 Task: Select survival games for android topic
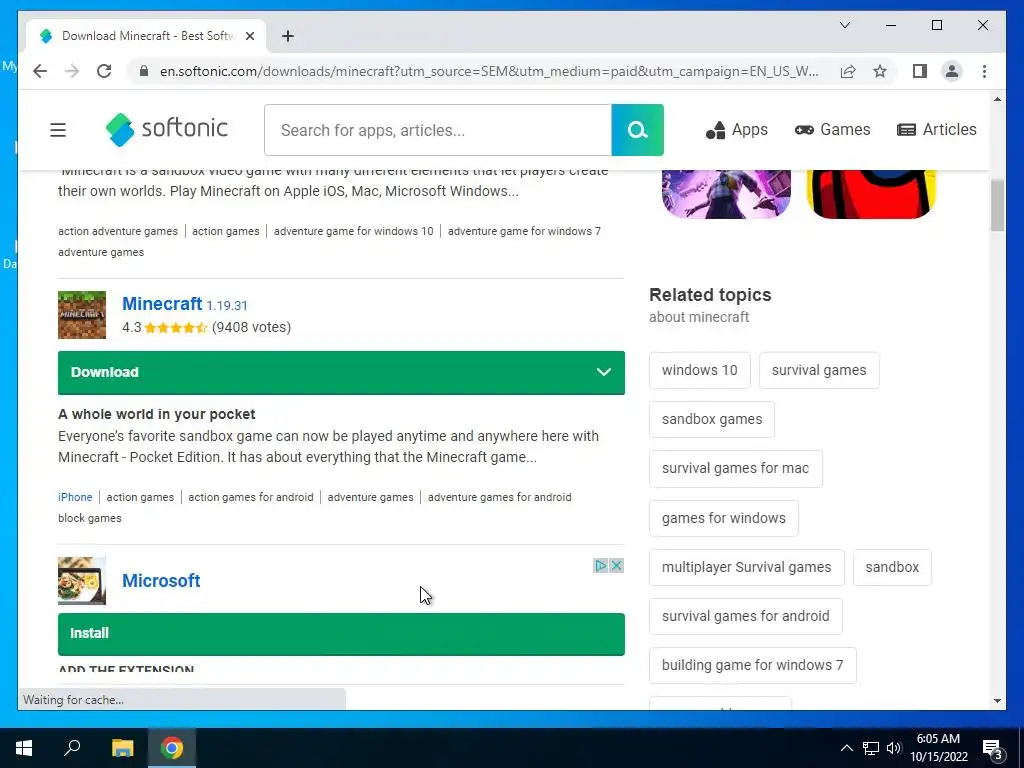coord(745,616)
